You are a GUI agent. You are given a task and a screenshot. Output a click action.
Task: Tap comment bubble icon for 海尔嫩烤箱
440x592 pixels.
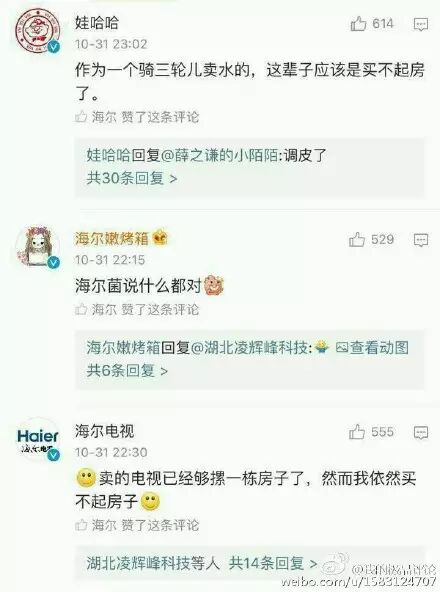421,240
